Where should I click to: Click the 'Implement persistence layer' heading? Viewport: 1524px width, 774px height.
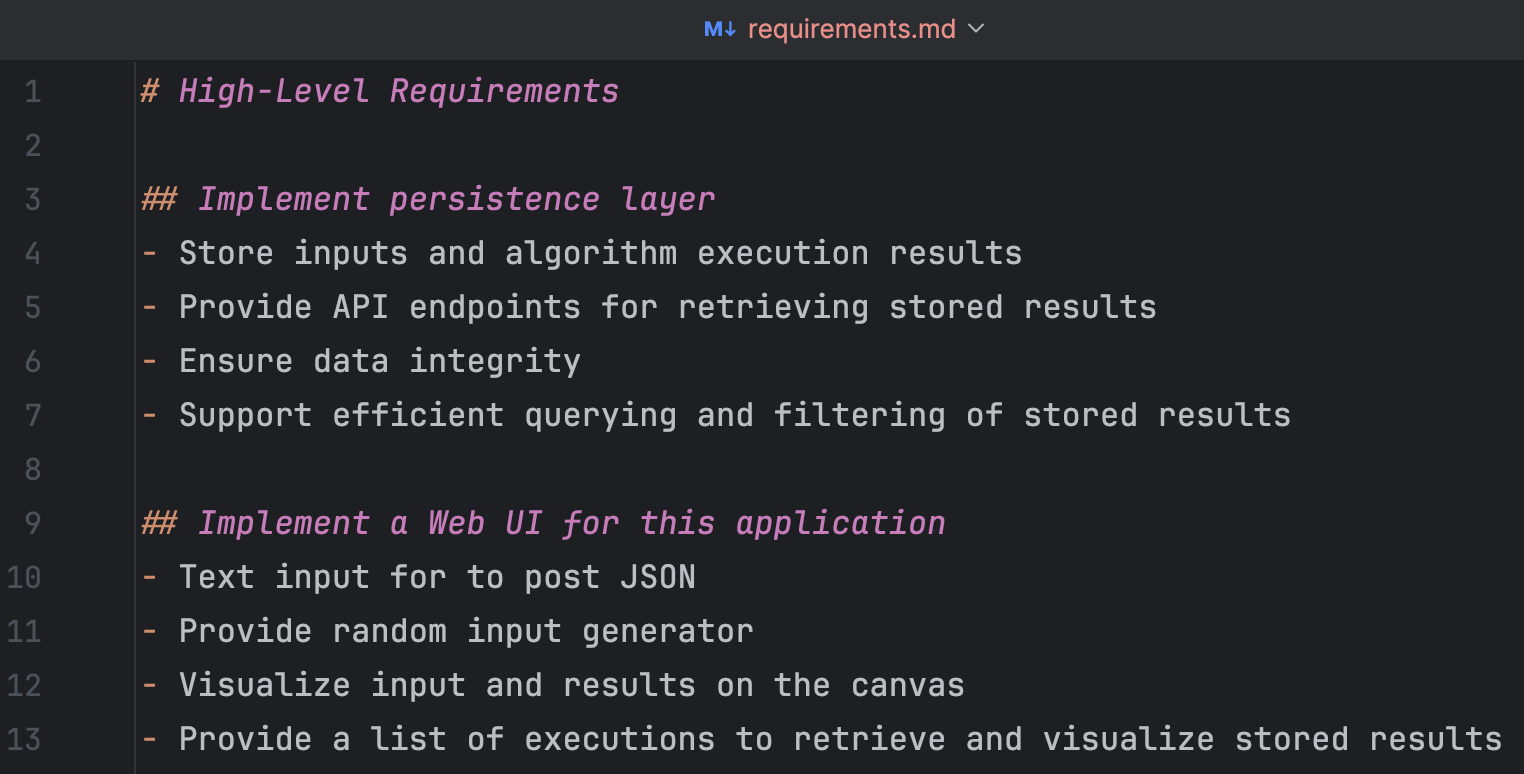[455, 200]
